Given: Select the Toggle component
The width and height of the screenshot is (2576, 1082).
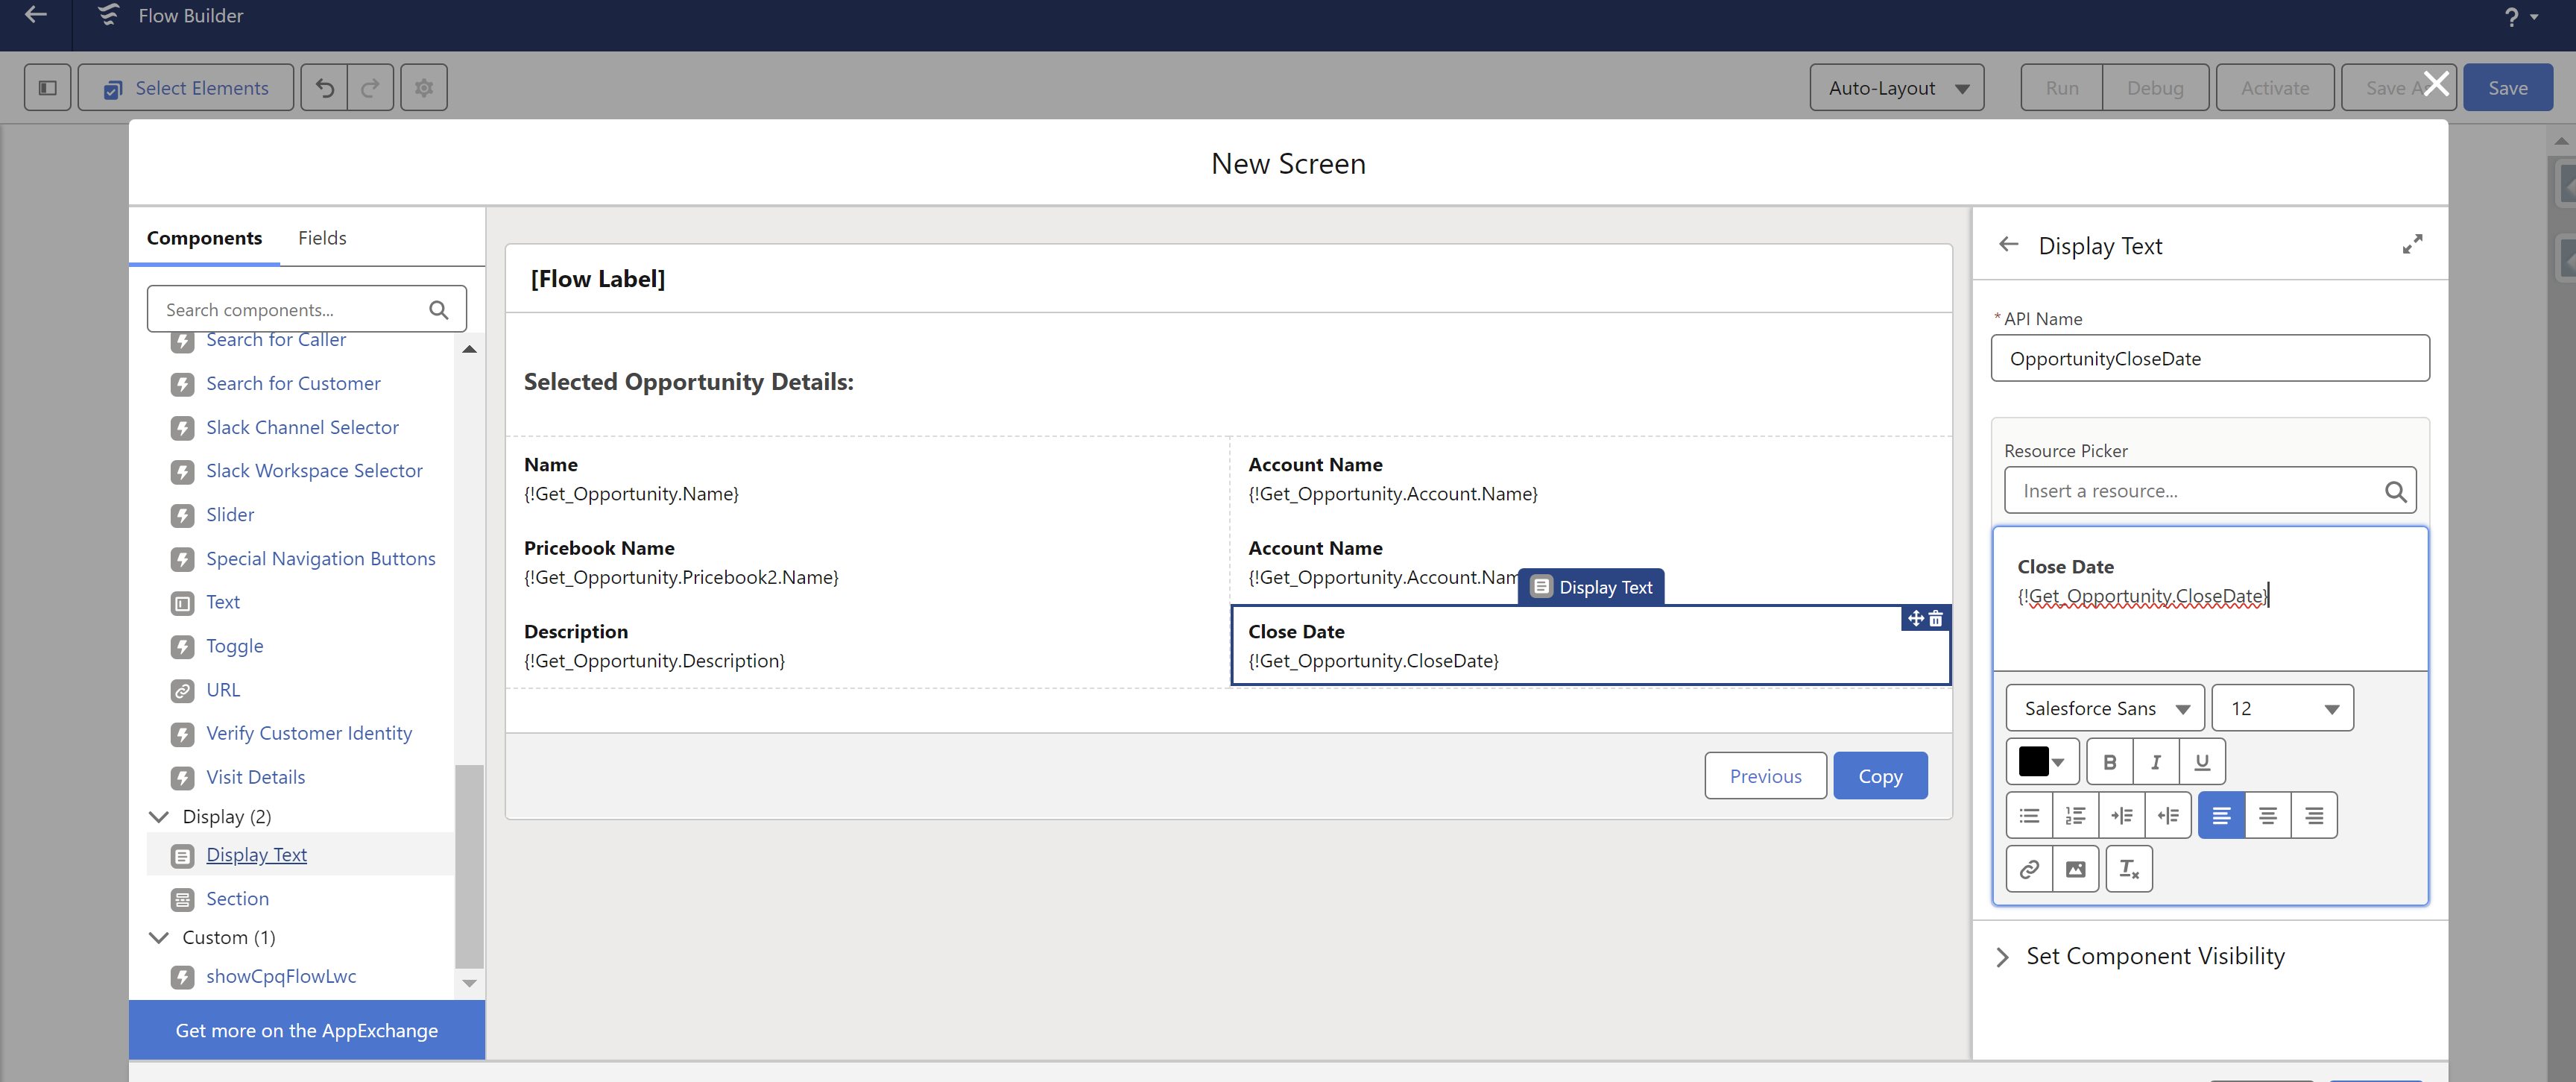Looking at the screenshot, I should [234, 646].
